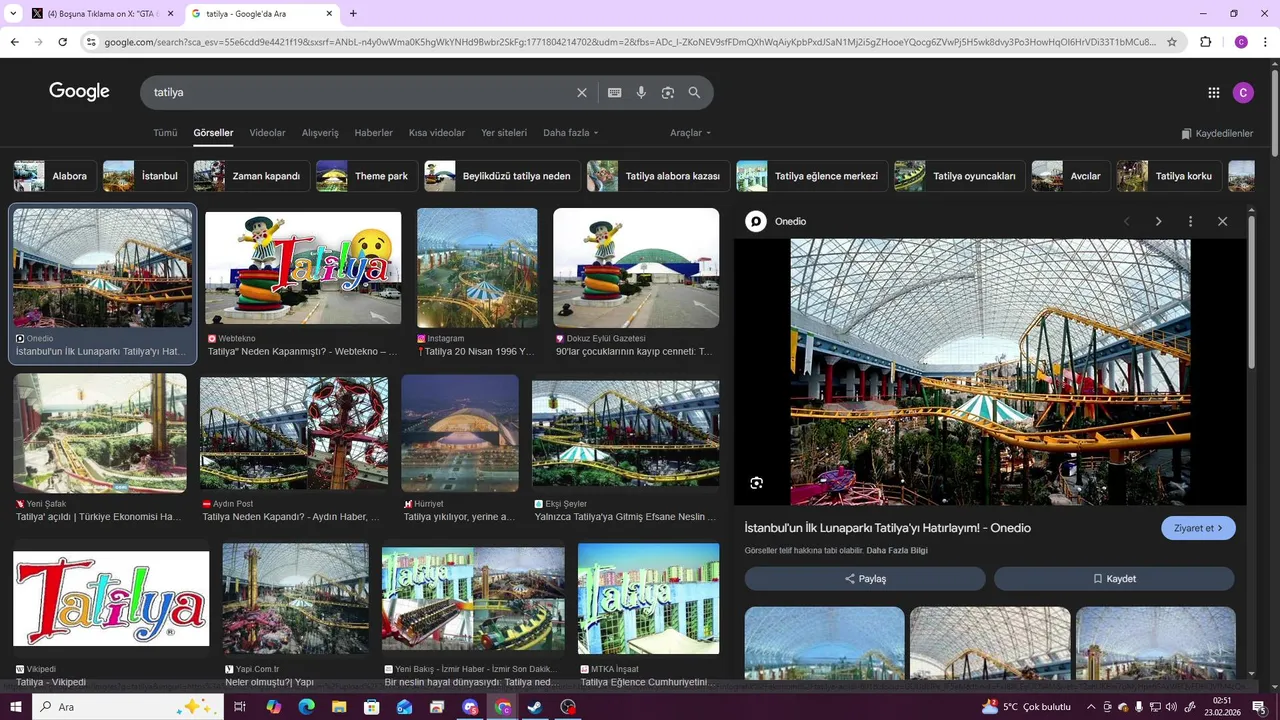Open File Explorer from taskbar
1280x720 pixels.
pos(339,707)
